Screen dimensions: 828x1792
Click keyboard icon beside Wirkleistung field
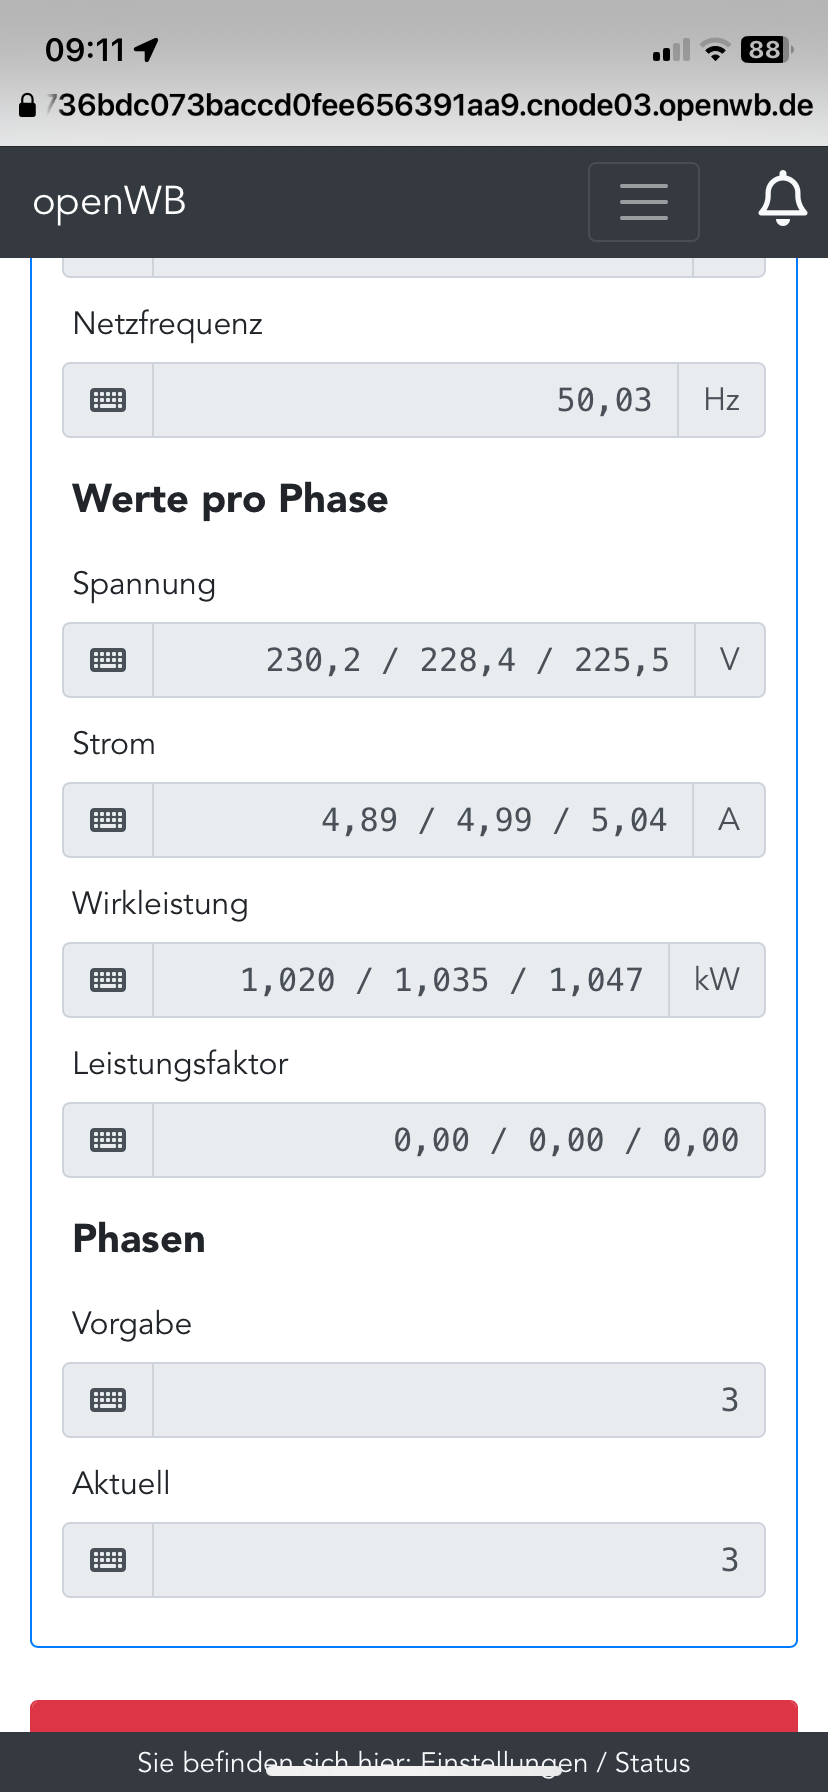[108, 980]
